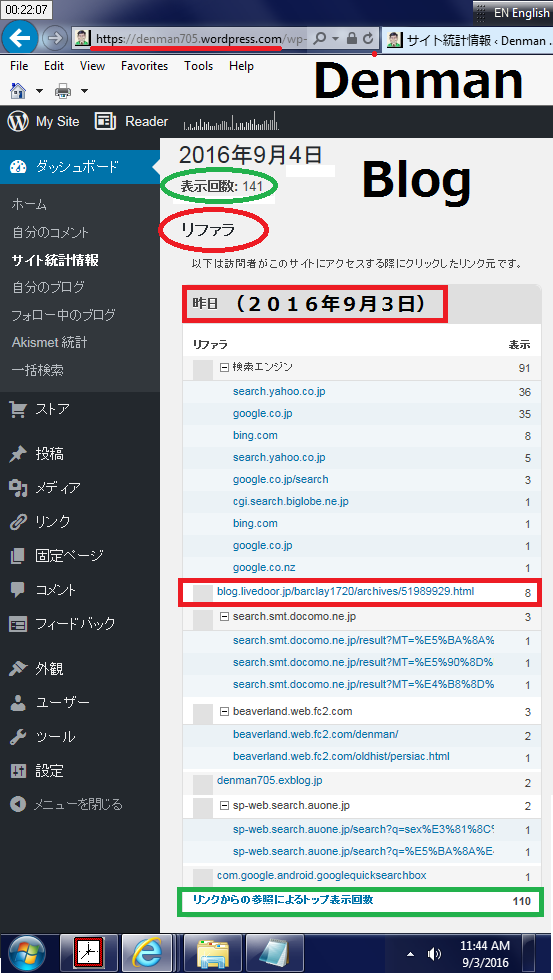Open com.google.android.googlequicksearchbox referrer link
The width and height of the screenshot is (553, 980).
[322, 876]
